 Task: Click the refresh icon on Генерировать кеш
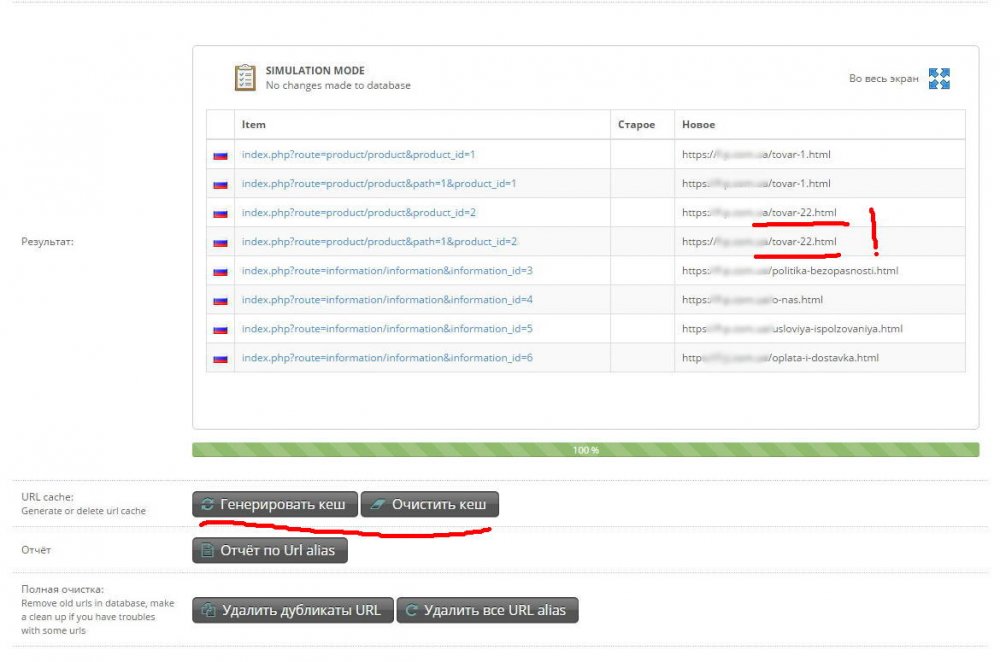(x=207, y=504)
